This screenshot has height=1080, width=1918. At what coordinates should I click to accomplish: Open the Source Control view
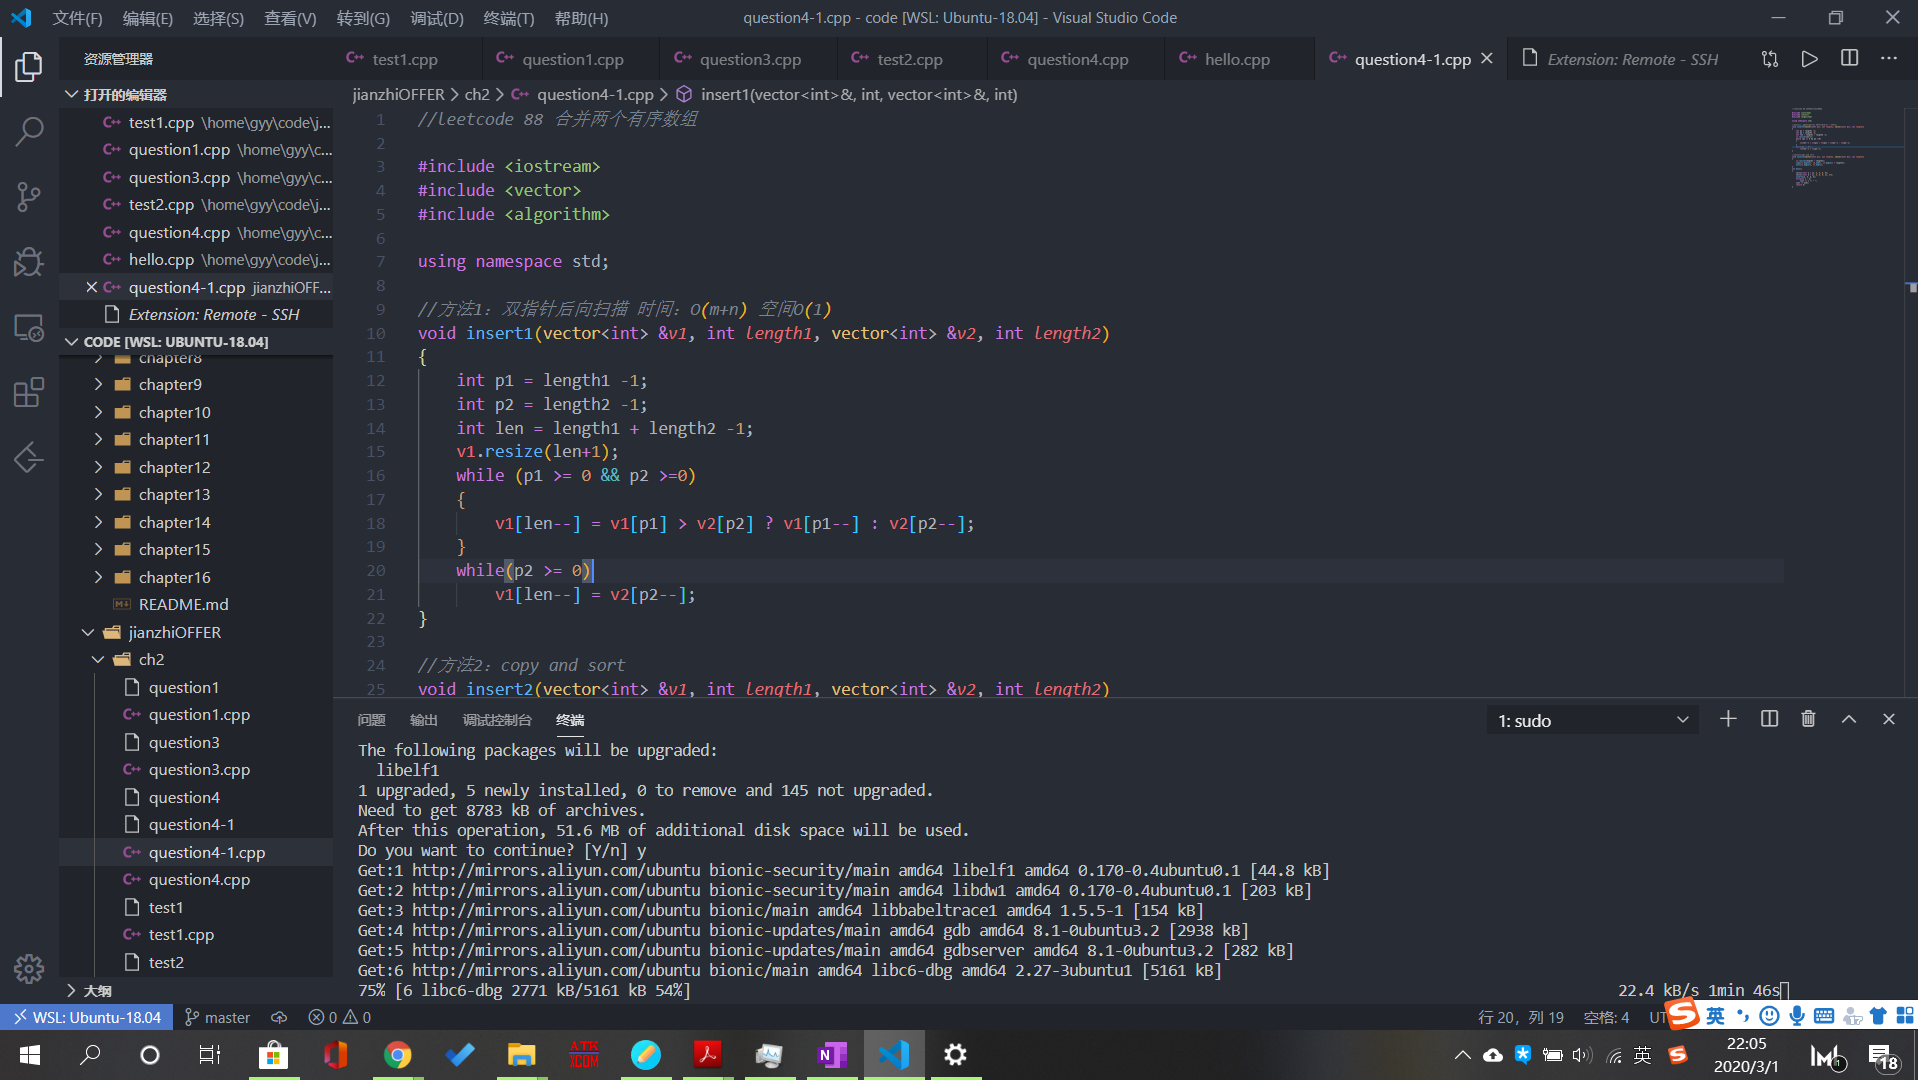coord(28,196)
